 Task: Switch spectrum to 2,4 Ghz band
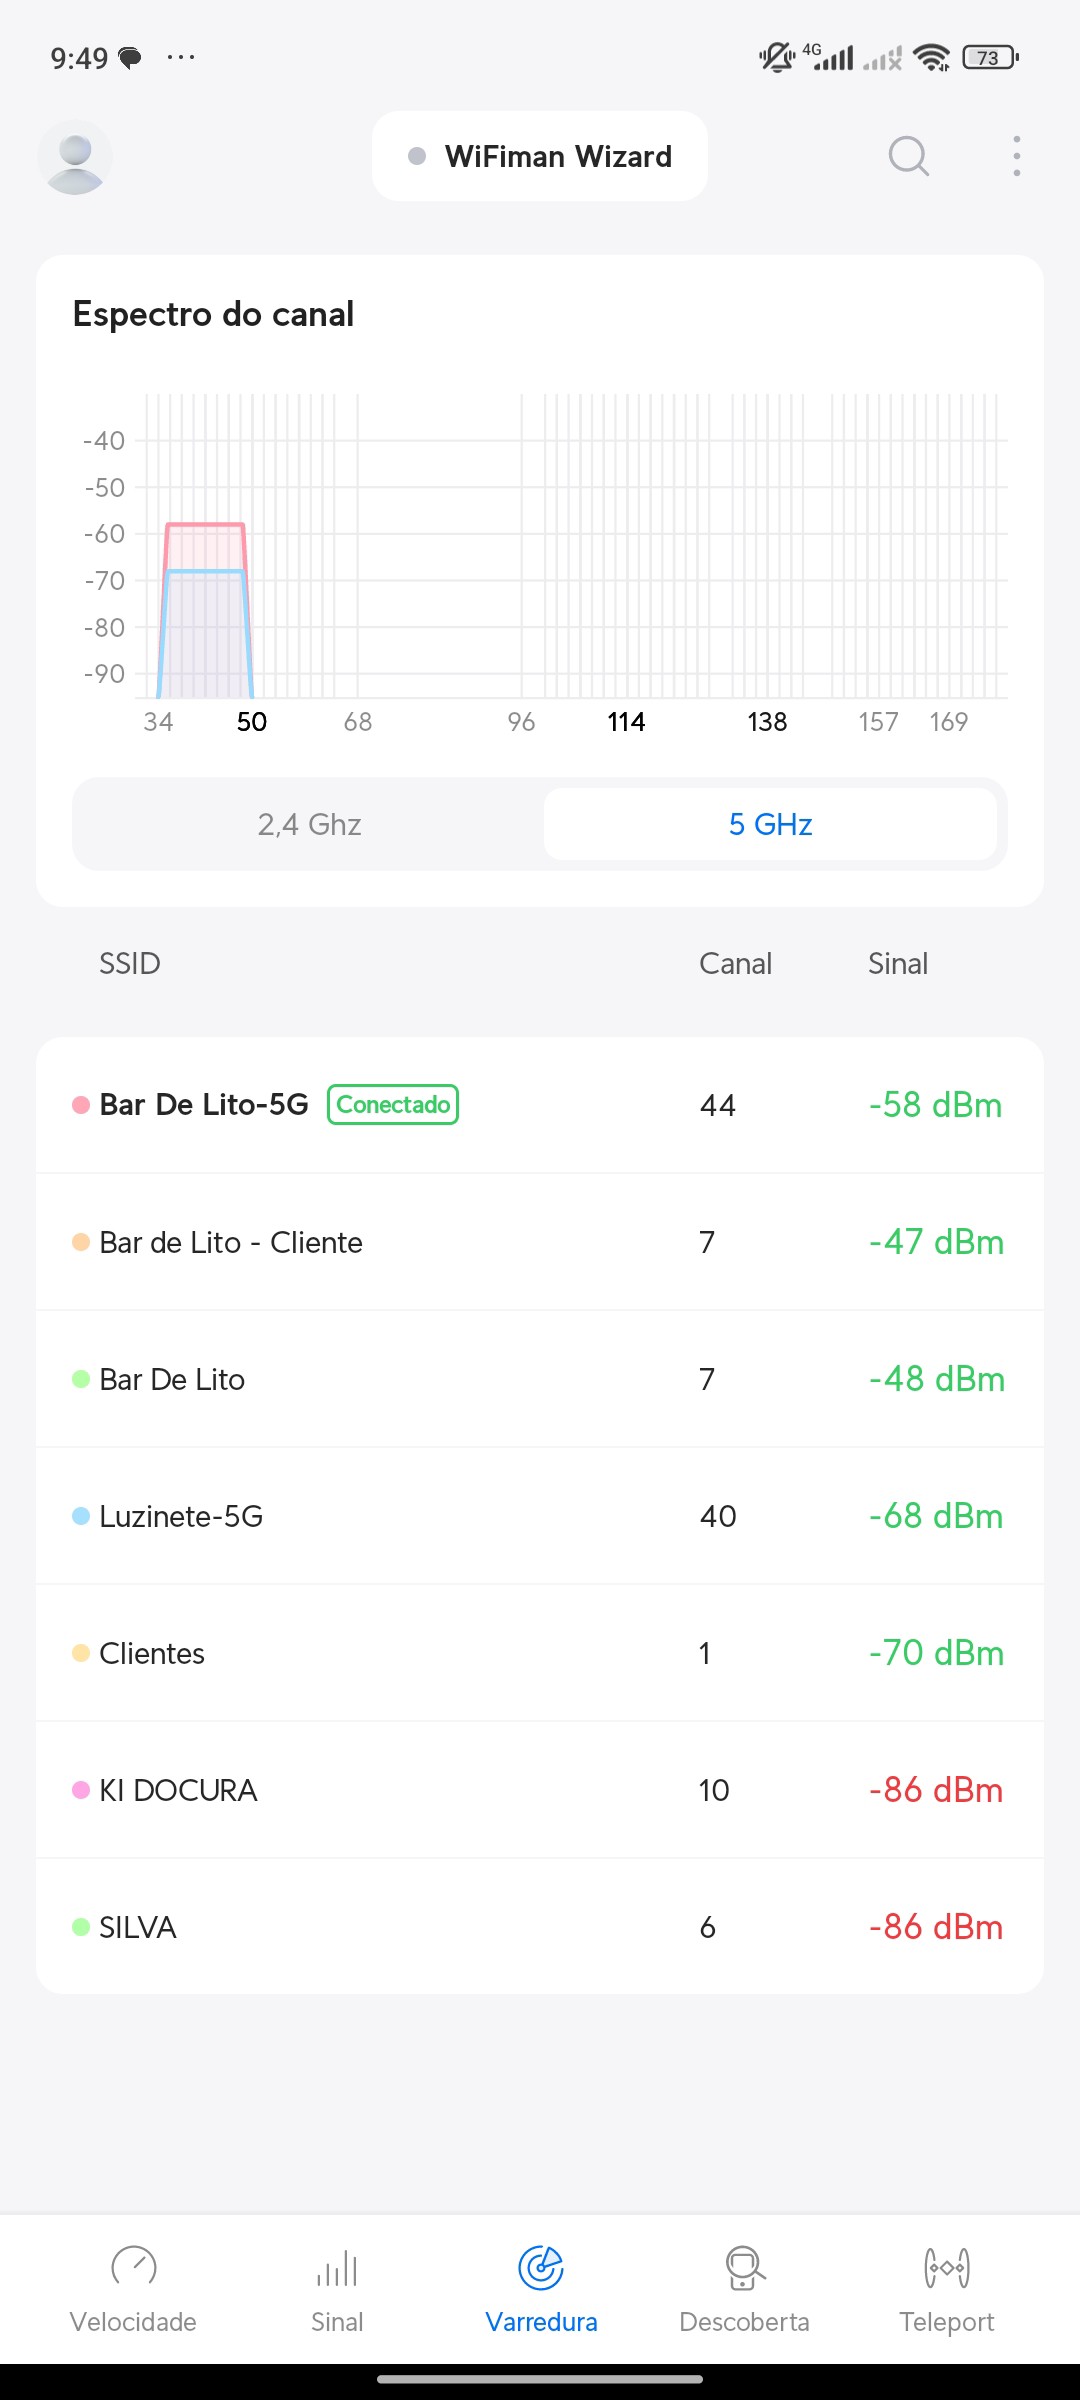[309, 824]
